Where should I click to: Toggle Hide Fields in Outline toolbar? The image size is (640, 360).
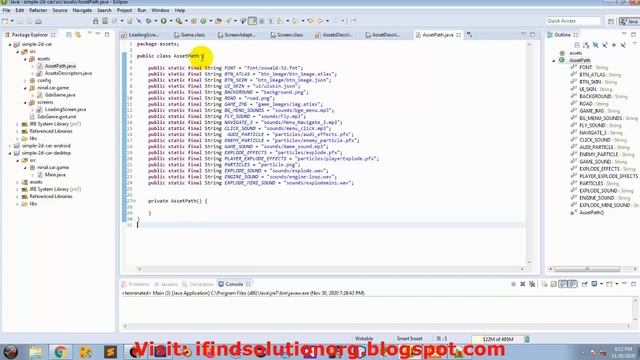click(x=596, y=45)
